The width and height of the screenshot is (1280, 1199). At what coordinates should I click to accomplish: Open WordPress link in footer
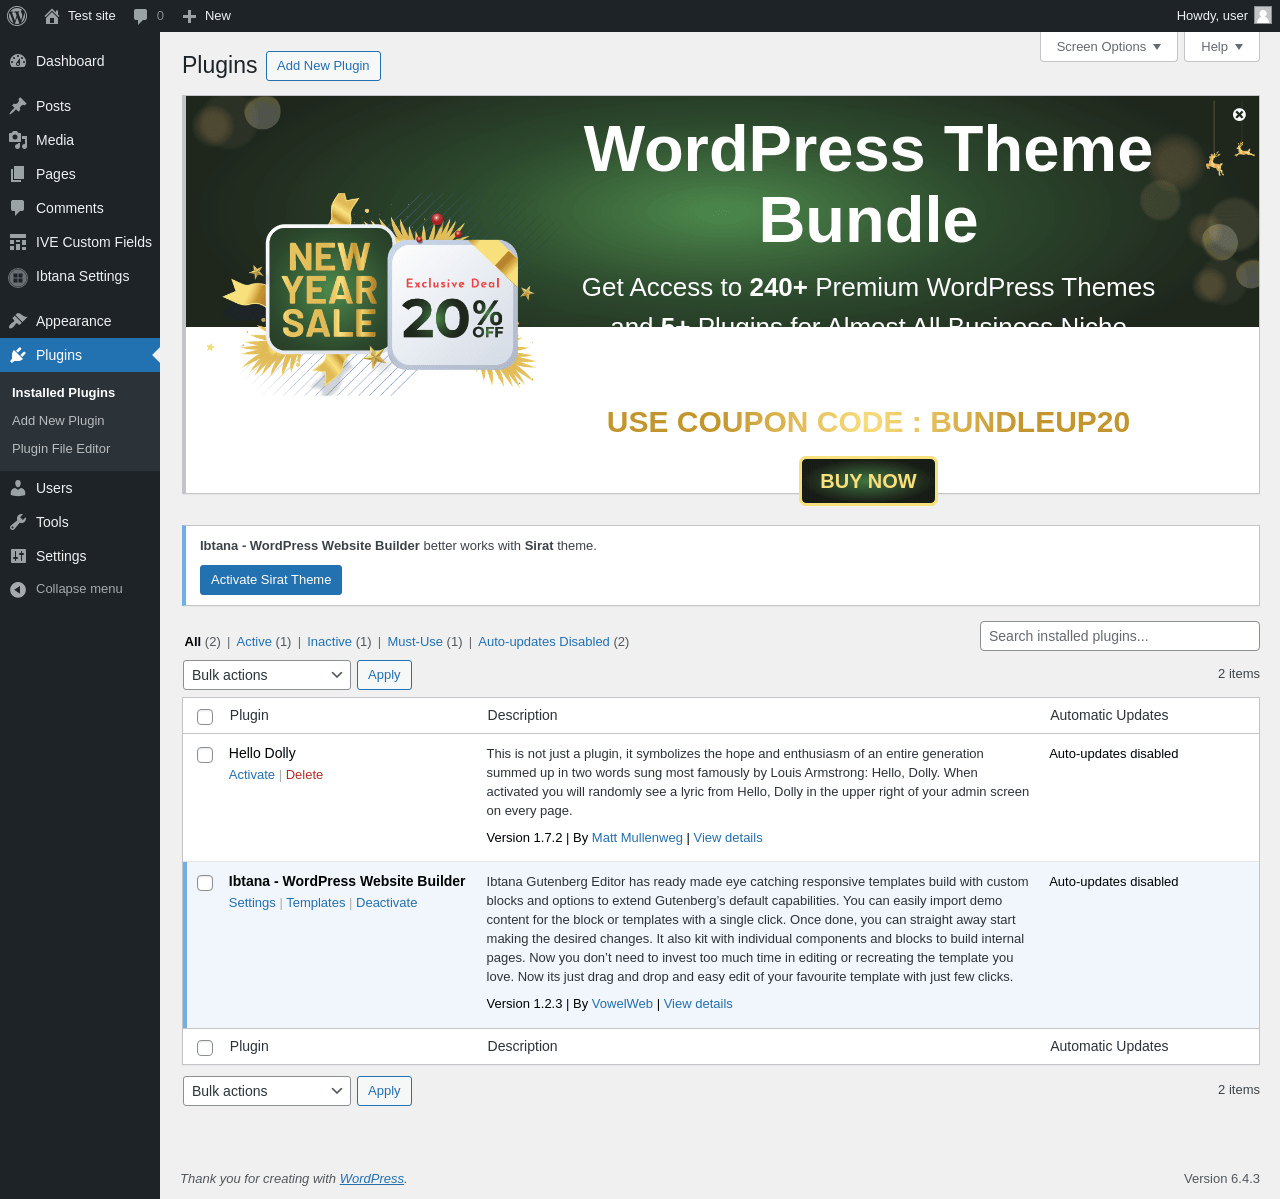click(x=372, y=1179)
